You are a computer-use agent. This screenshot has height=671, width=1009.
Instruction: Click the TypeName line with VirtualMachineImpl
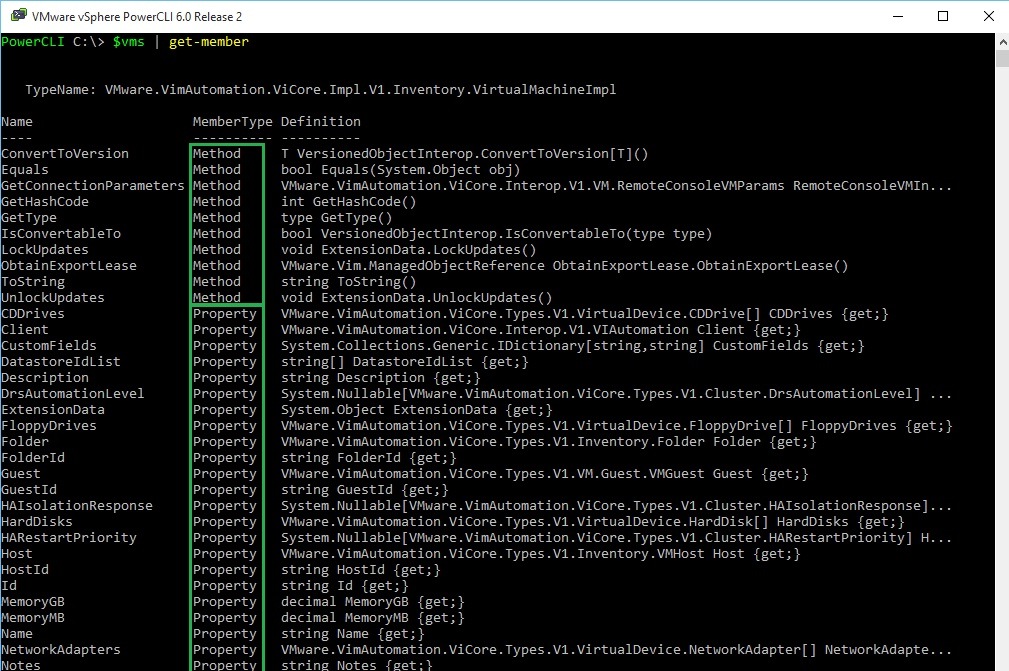[x=320, y=89]
